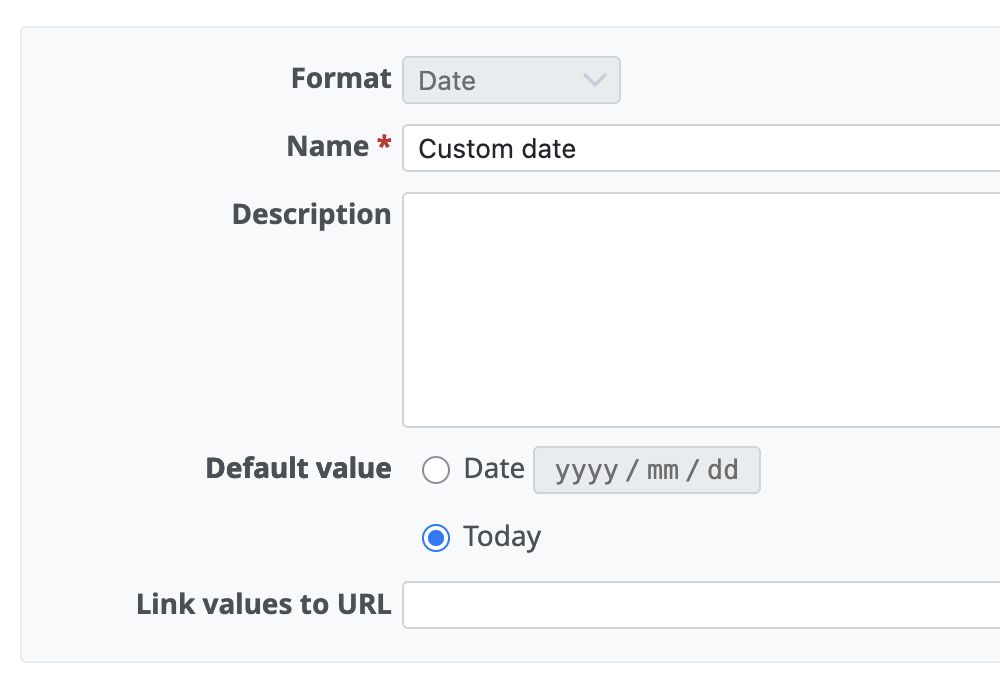Viewport: 1000px width, 686px height.
Task: Click the 'Link values to URL' label
Action: coord(263,604)
